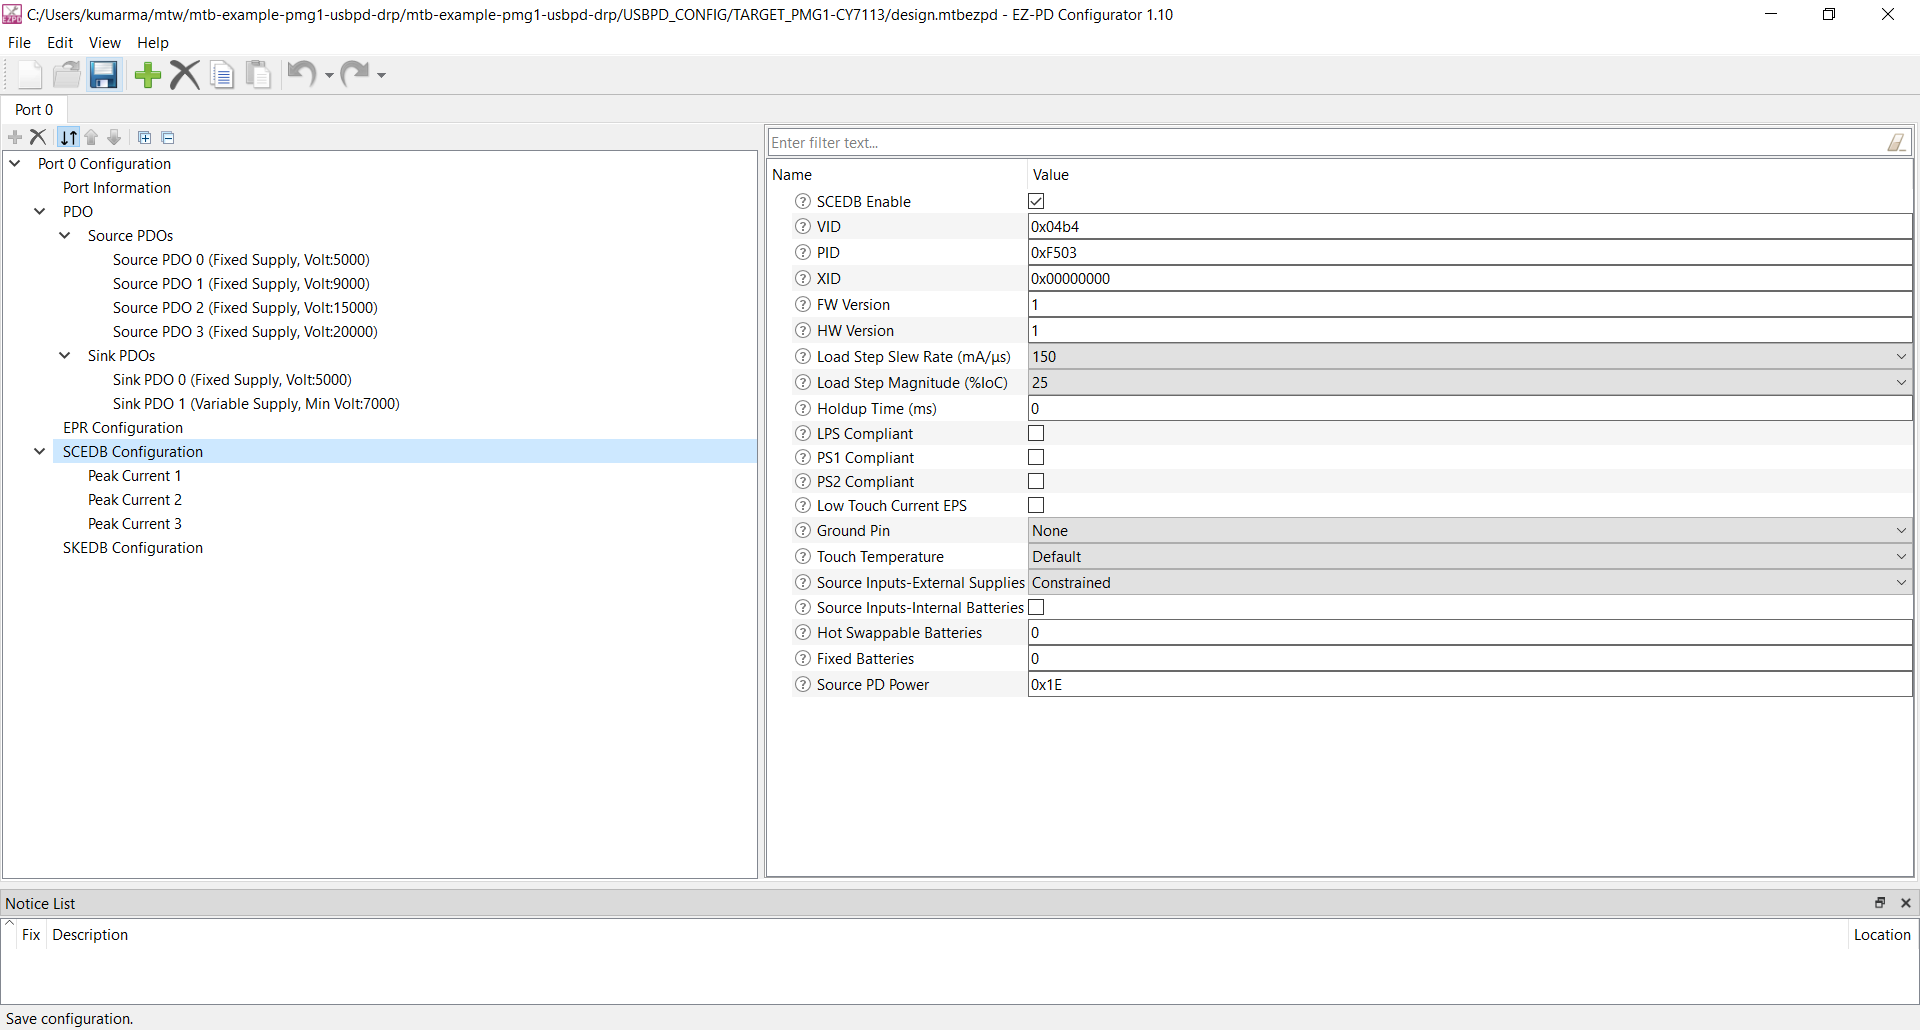Select Source PDO 3 Fixed Supply 20000
Image resolution: width=1920 pixels, height=1030 pixels.
coord(245,332)
